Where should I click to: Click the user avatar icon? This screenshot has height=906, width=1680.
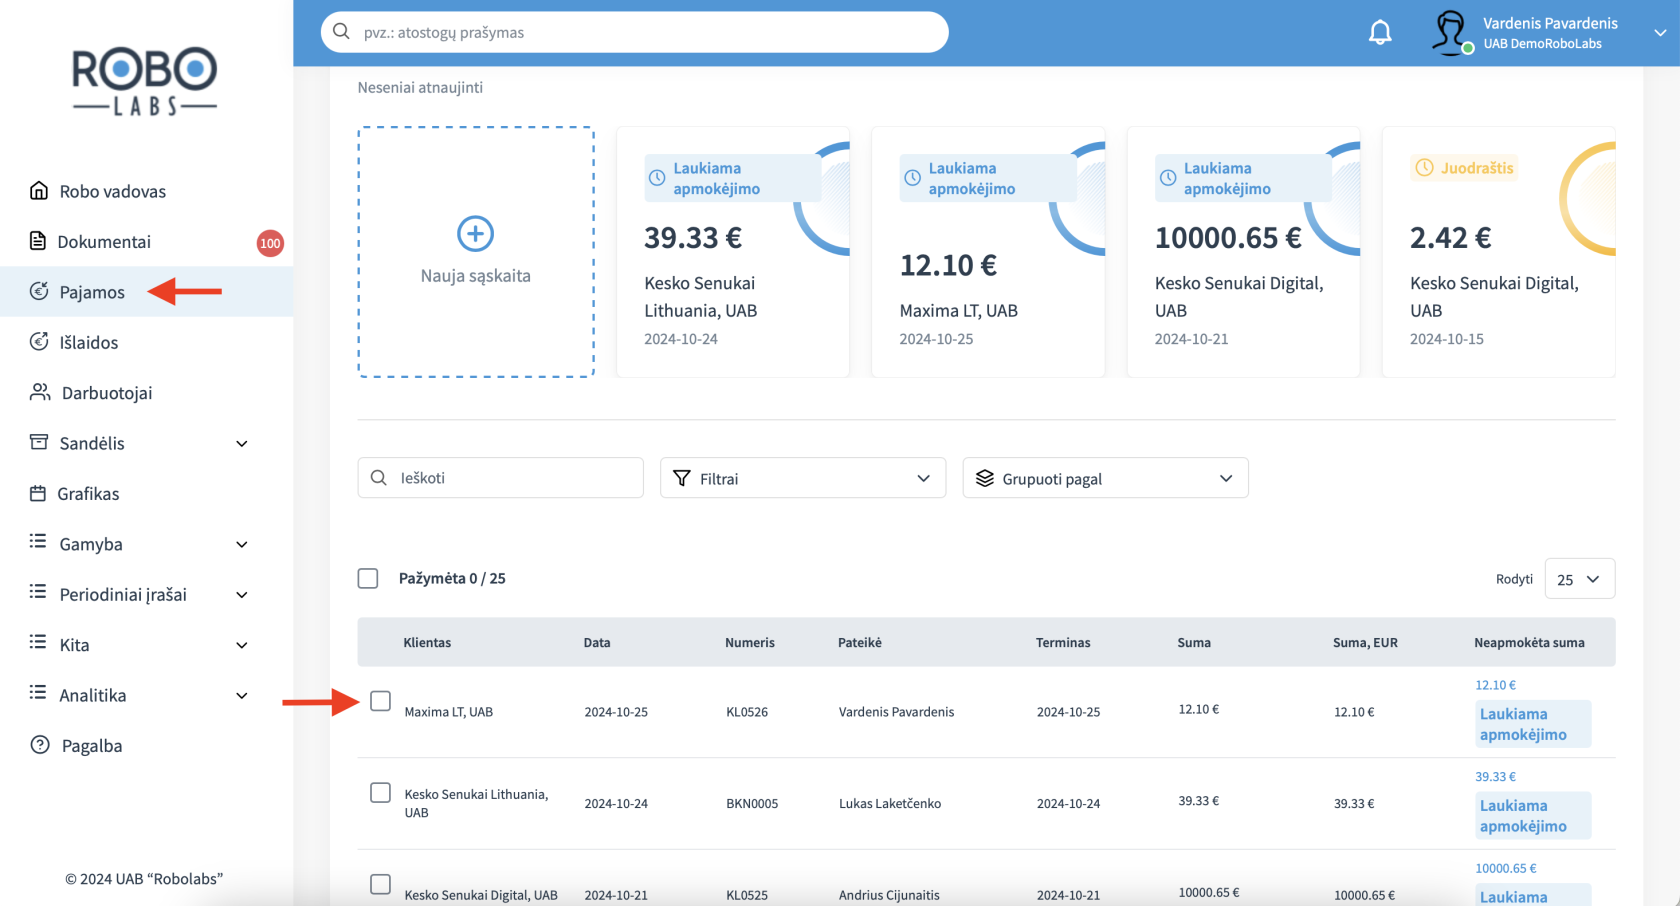[1450, 33]
